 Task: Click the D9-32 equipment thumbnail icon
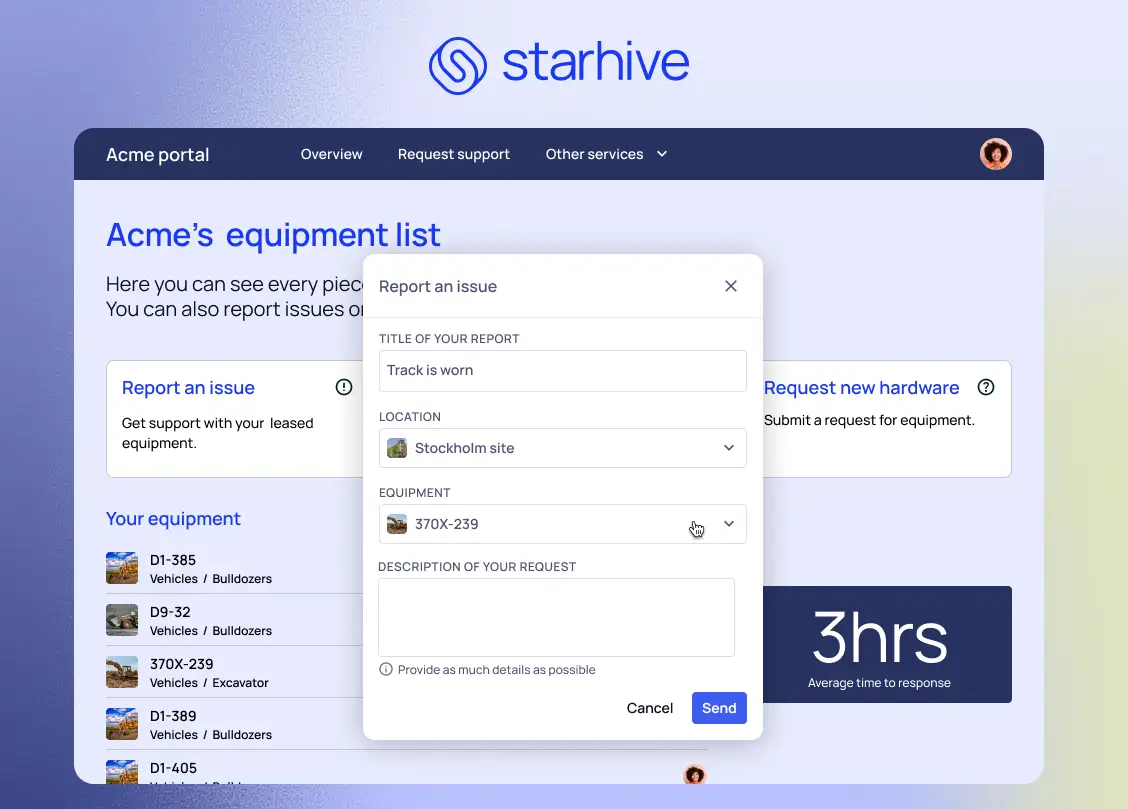tap(121, 620)
